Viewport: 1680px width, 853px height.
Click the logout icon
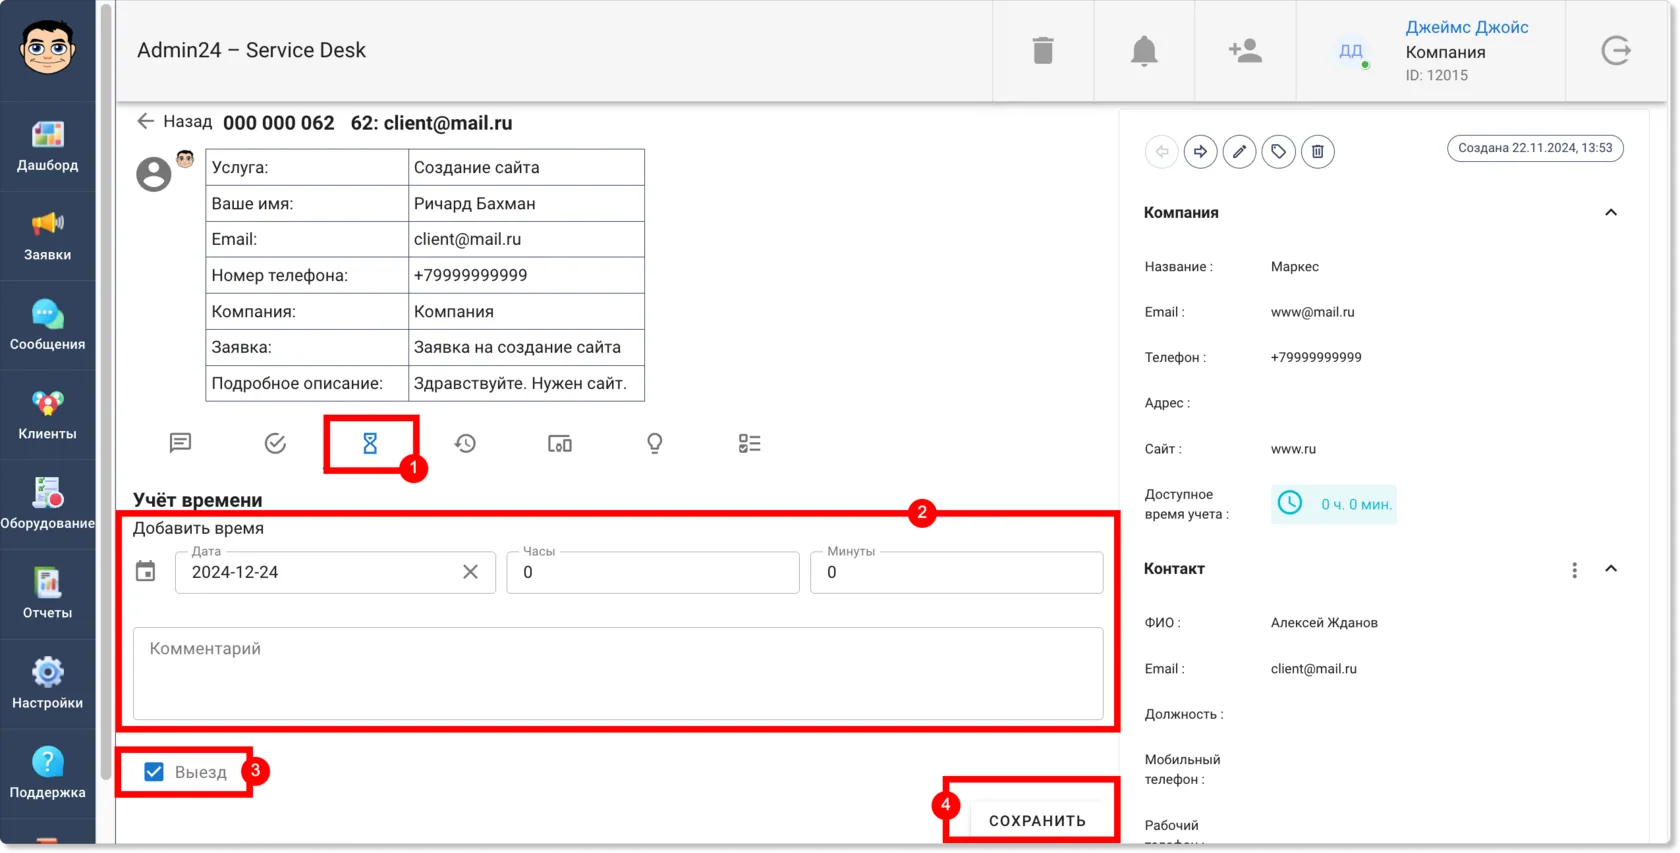point(1616,50)
